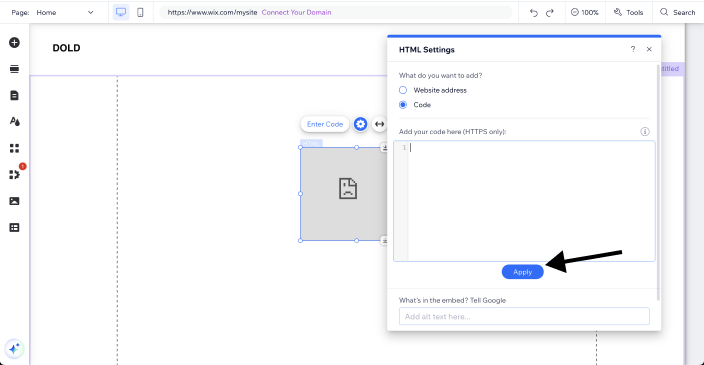Switch to mobile view icon
Viewport: 704px width, 365px height.
coord(140,13)
